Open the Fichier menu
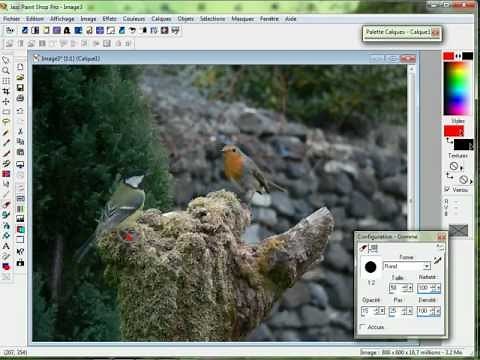480x360 pixels. pos(12,19)
